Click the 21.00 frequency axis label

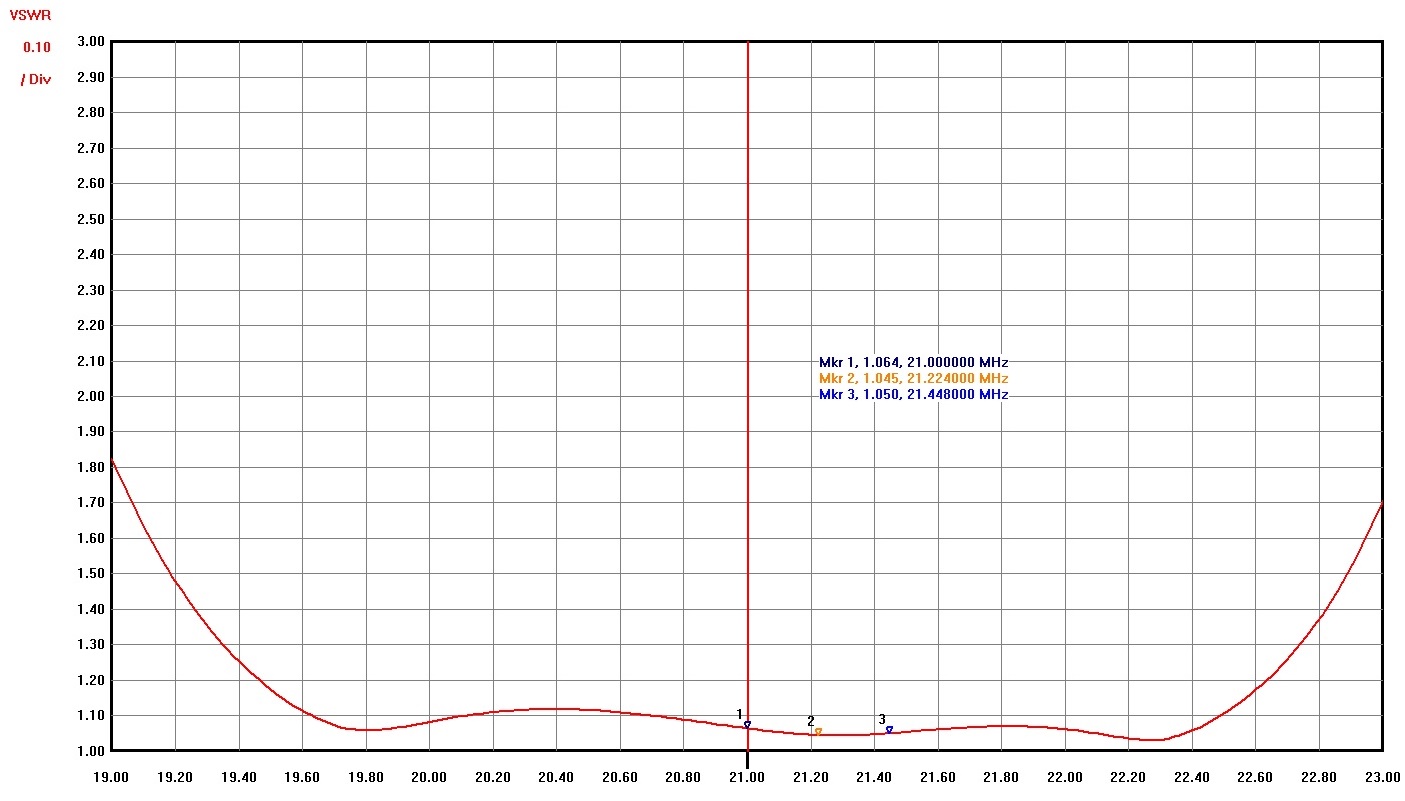(747, 777)
